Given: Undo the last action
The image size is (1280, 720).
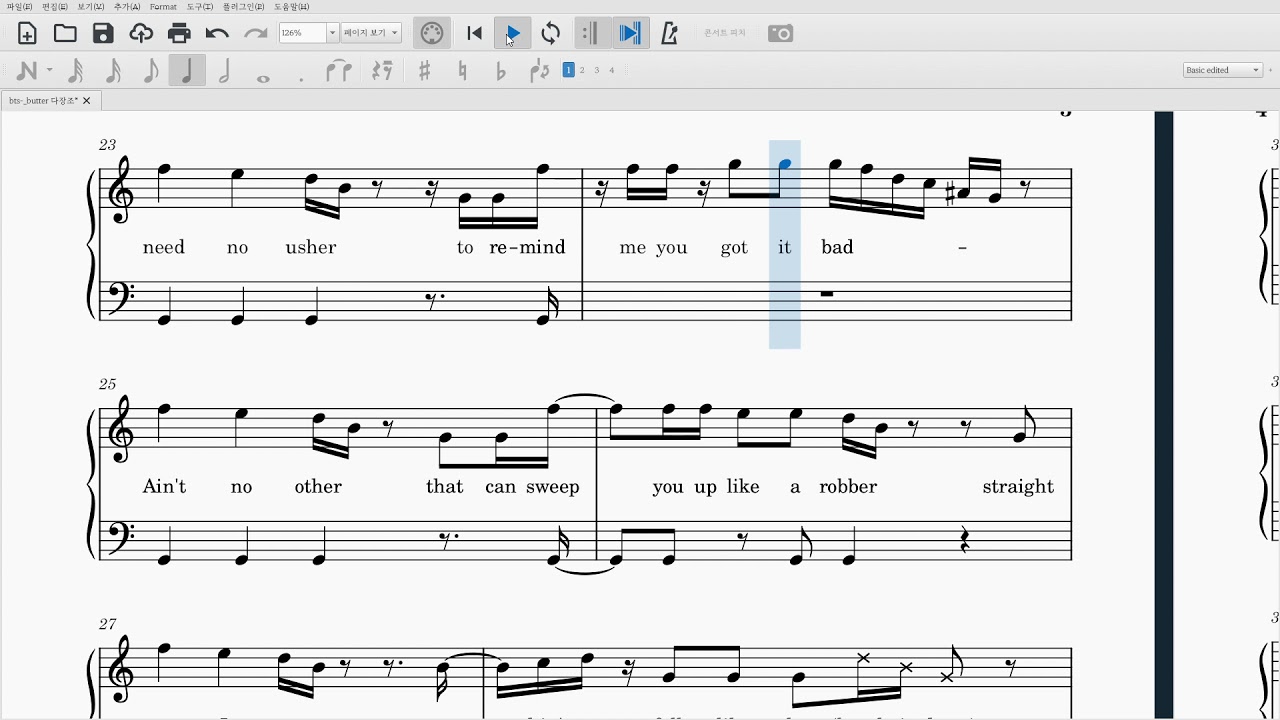Looking at the screenshot, I should [x=217, y=33].
